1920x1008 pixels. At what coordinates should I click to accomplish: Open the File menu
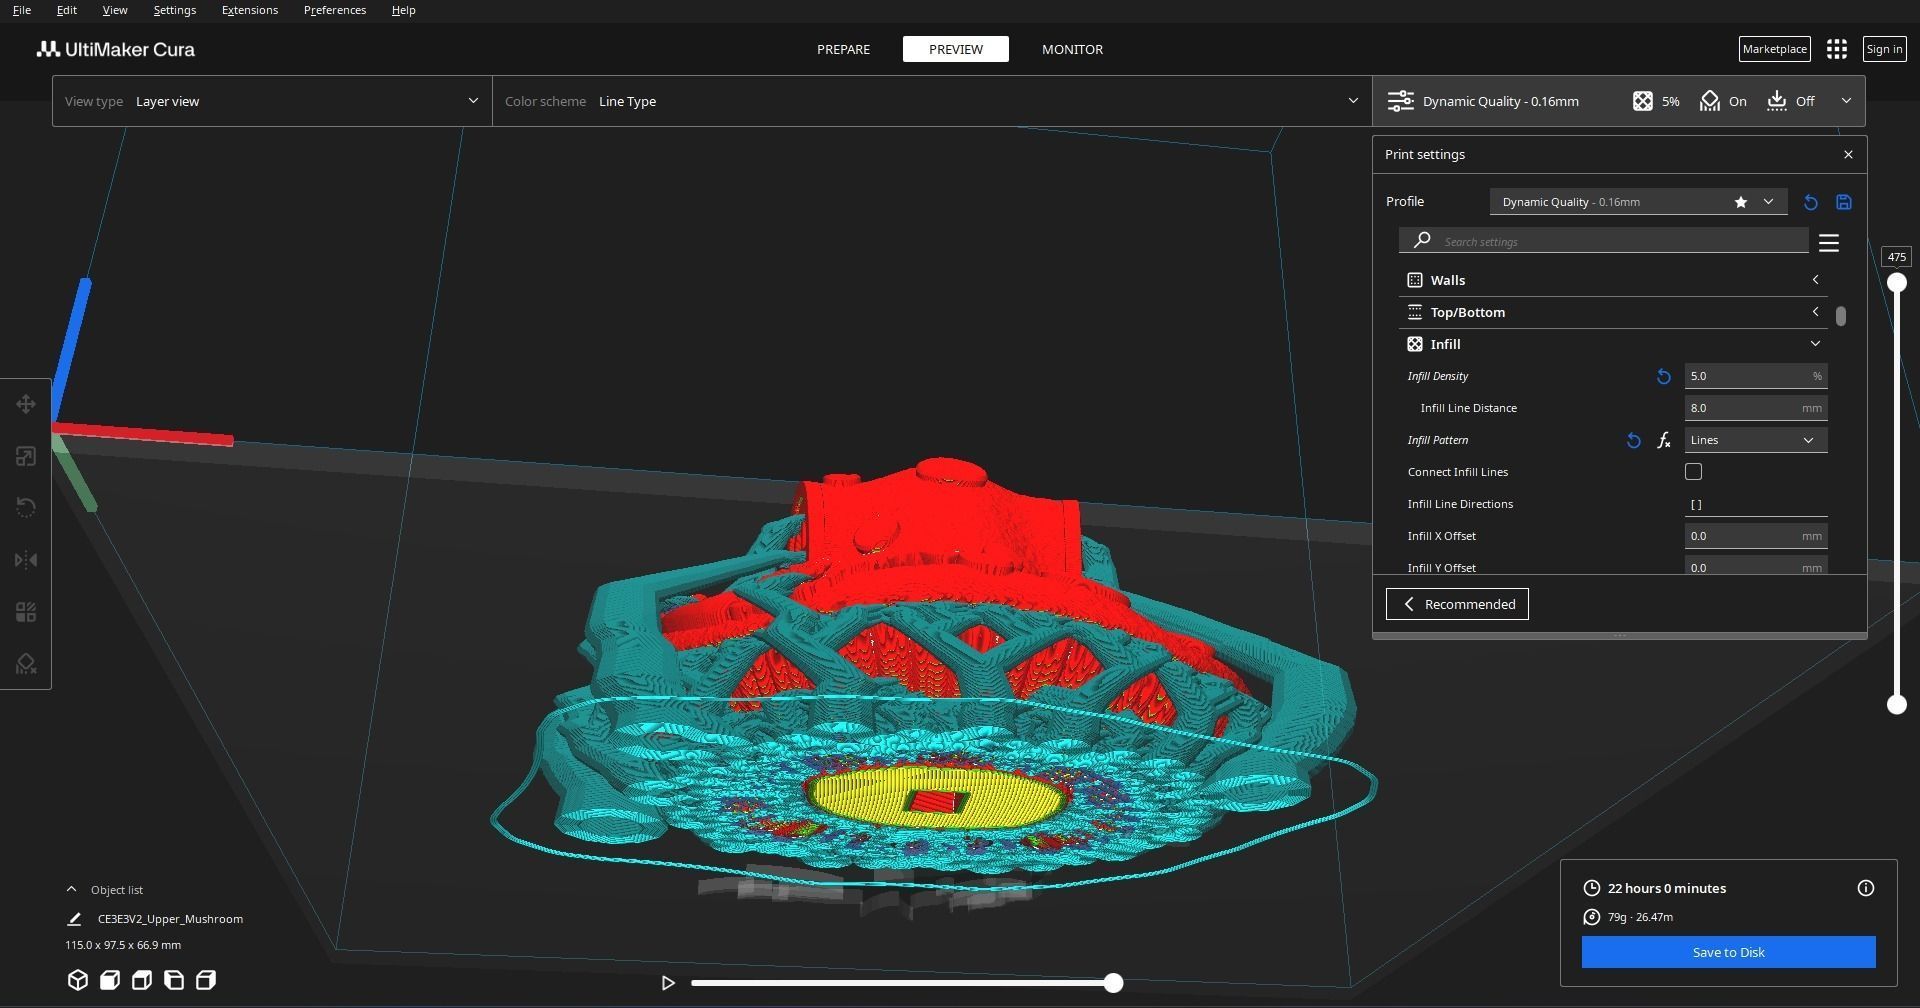(21, 10)
